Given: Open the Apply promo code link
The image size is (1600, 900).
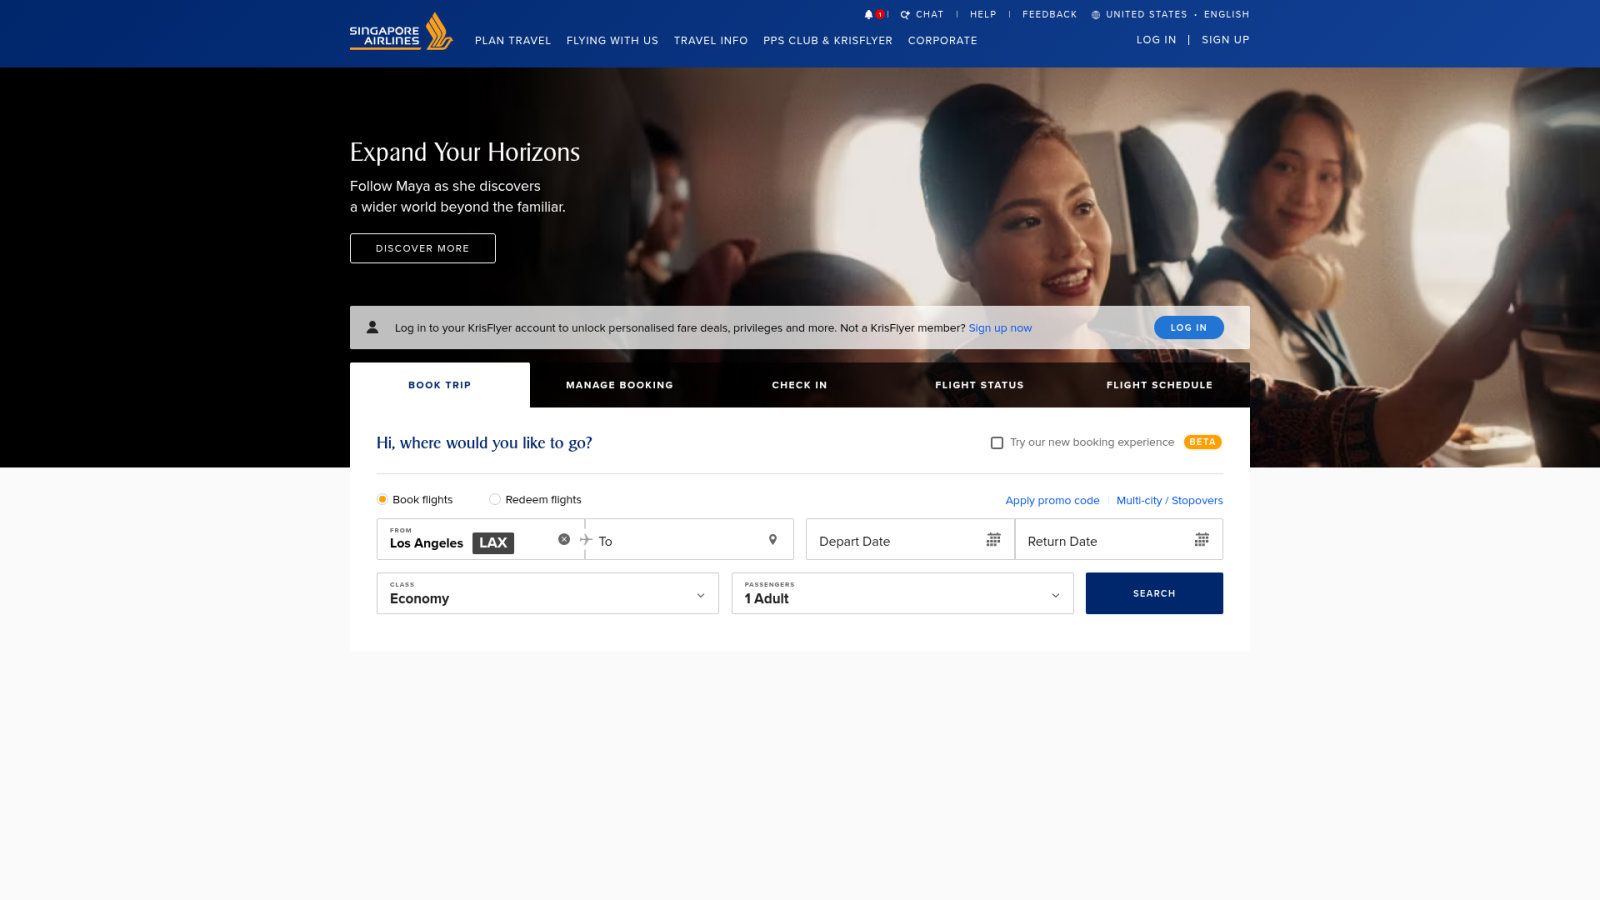Looking at the screenshot, I should click(1052, 500).
